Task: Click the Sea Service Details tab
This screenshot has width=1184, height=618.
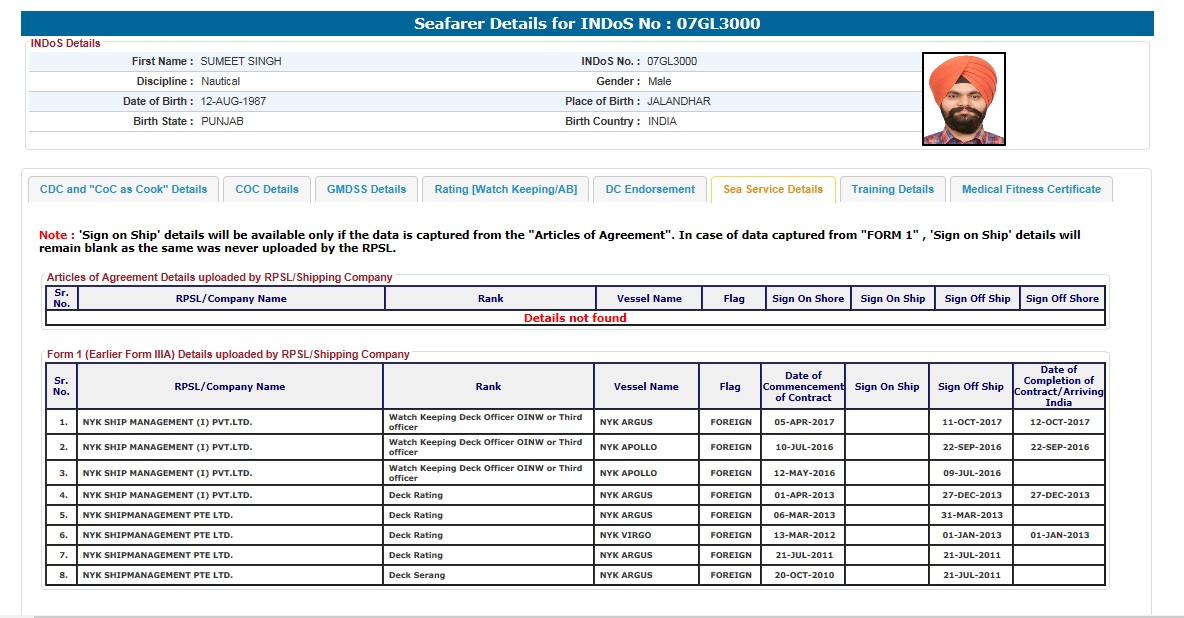Action: click(x=773, y=189)
